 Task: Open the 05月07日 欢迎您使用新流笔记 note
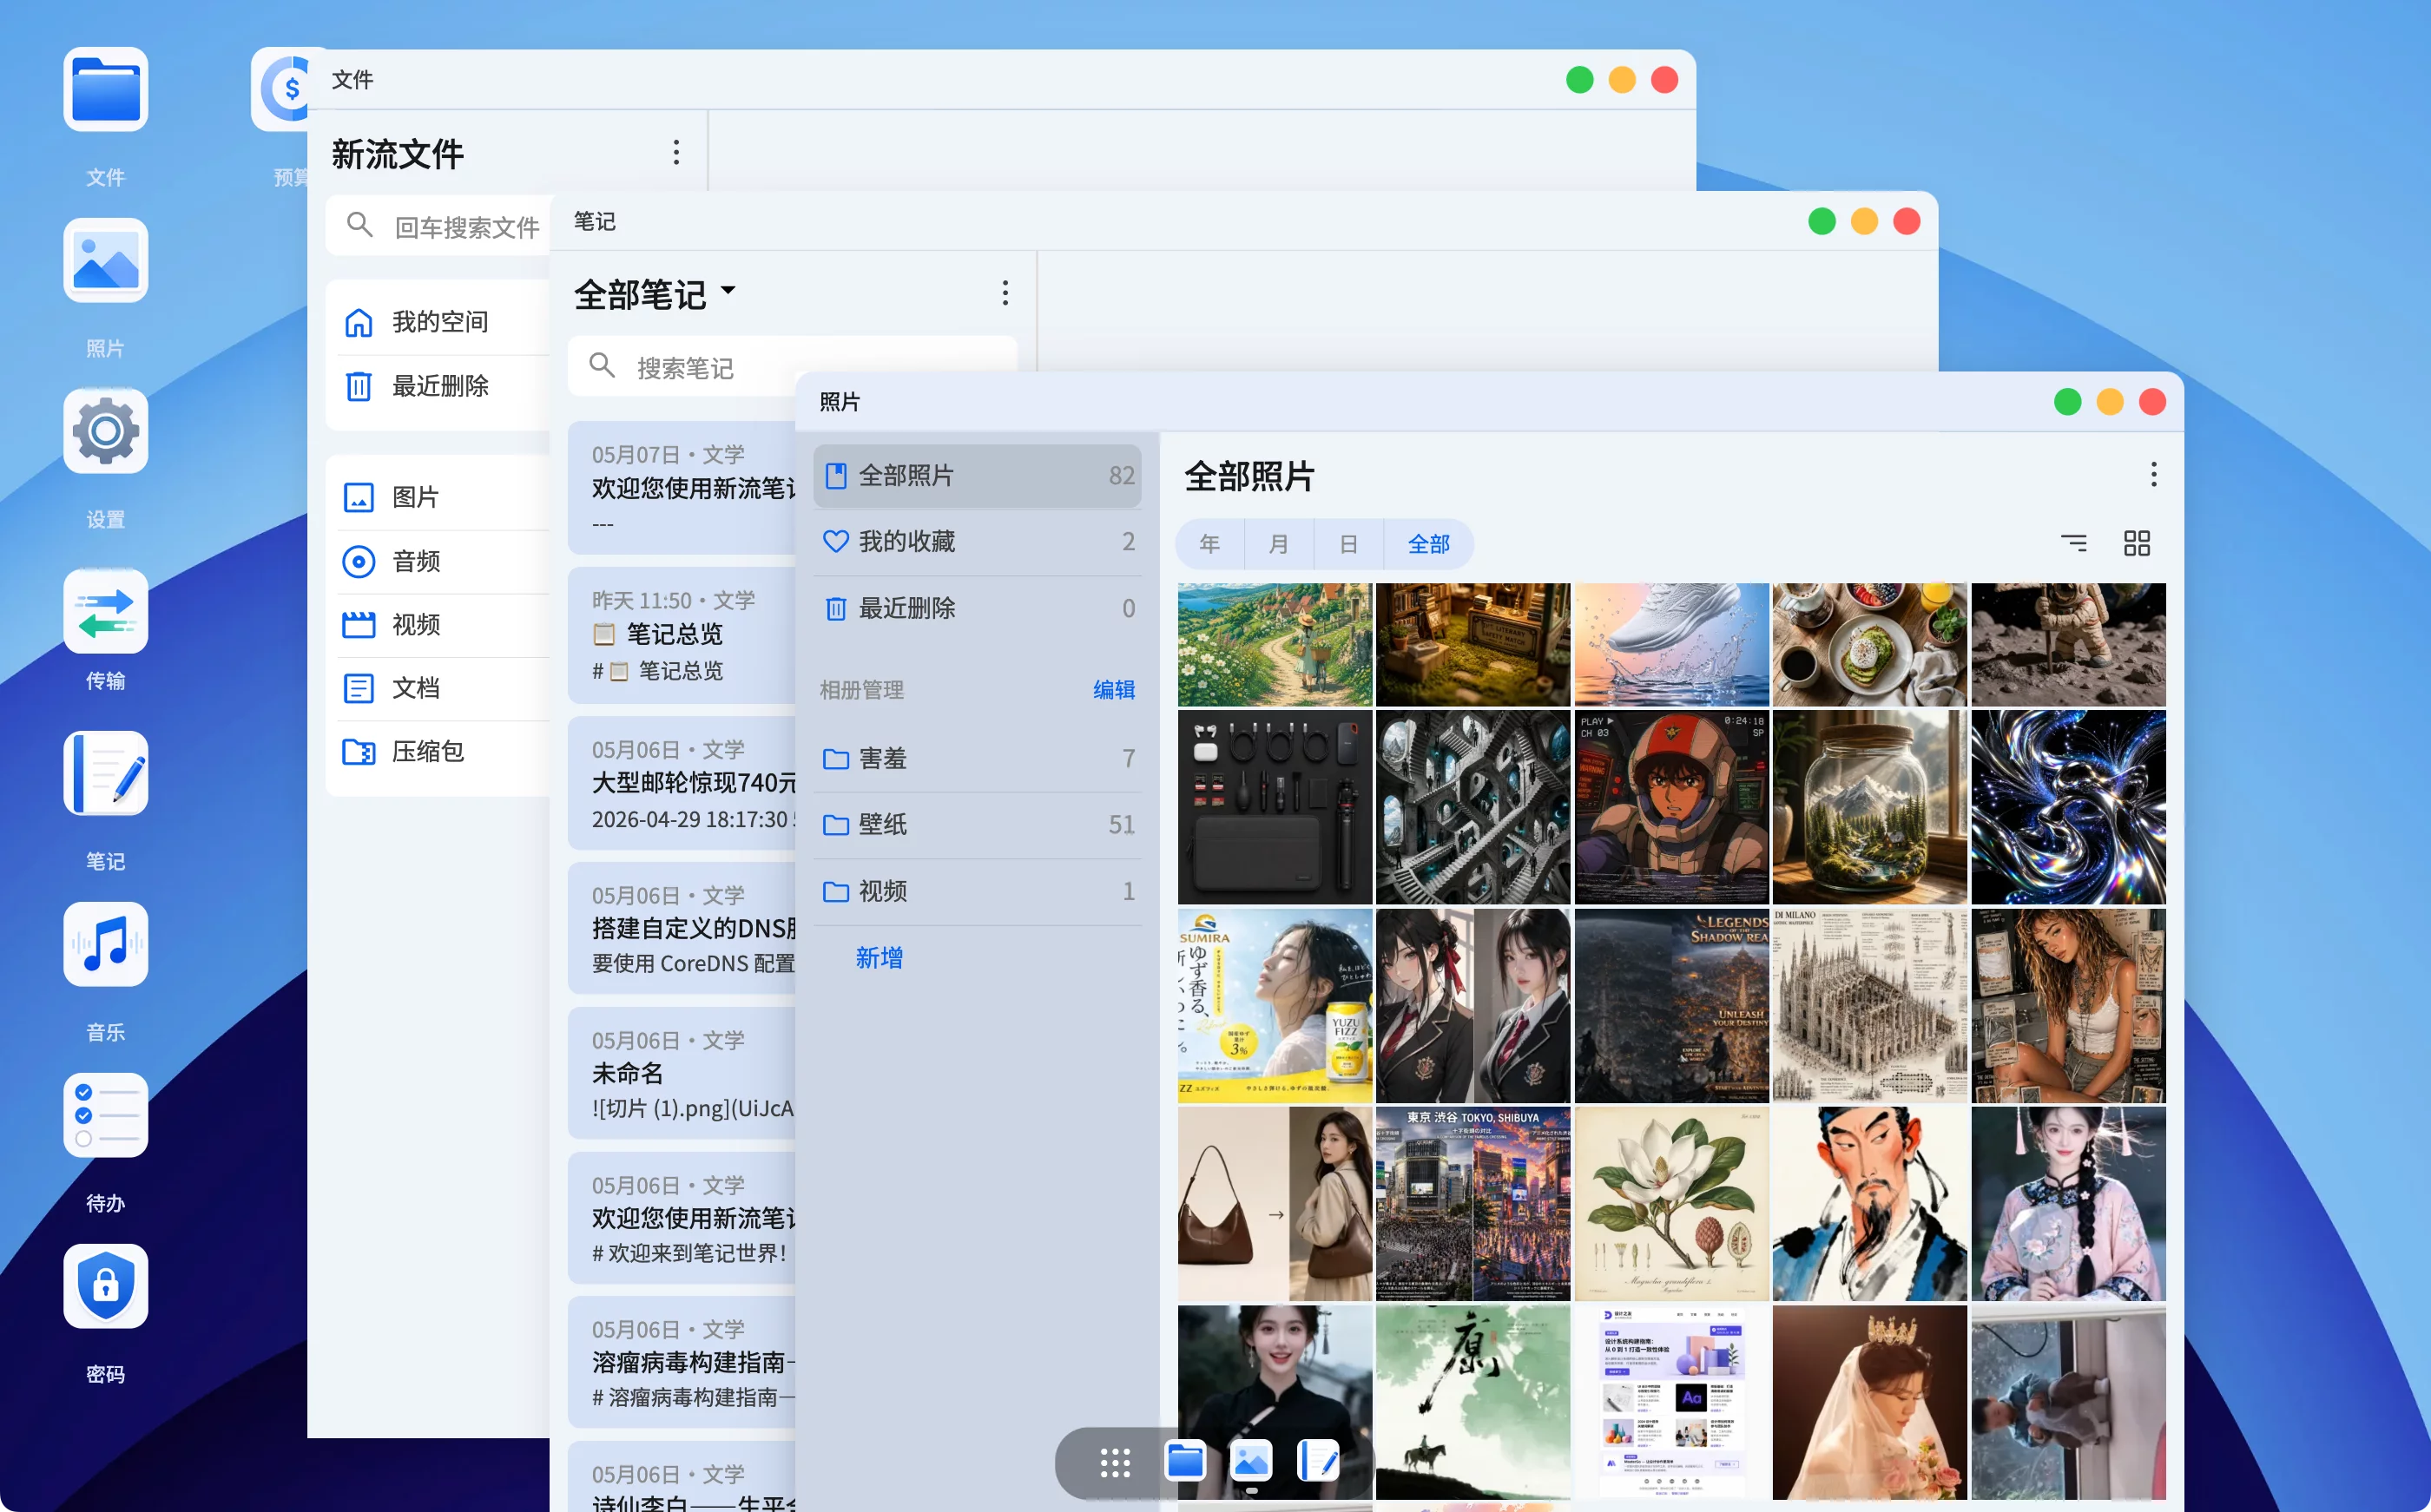point(683,488)
